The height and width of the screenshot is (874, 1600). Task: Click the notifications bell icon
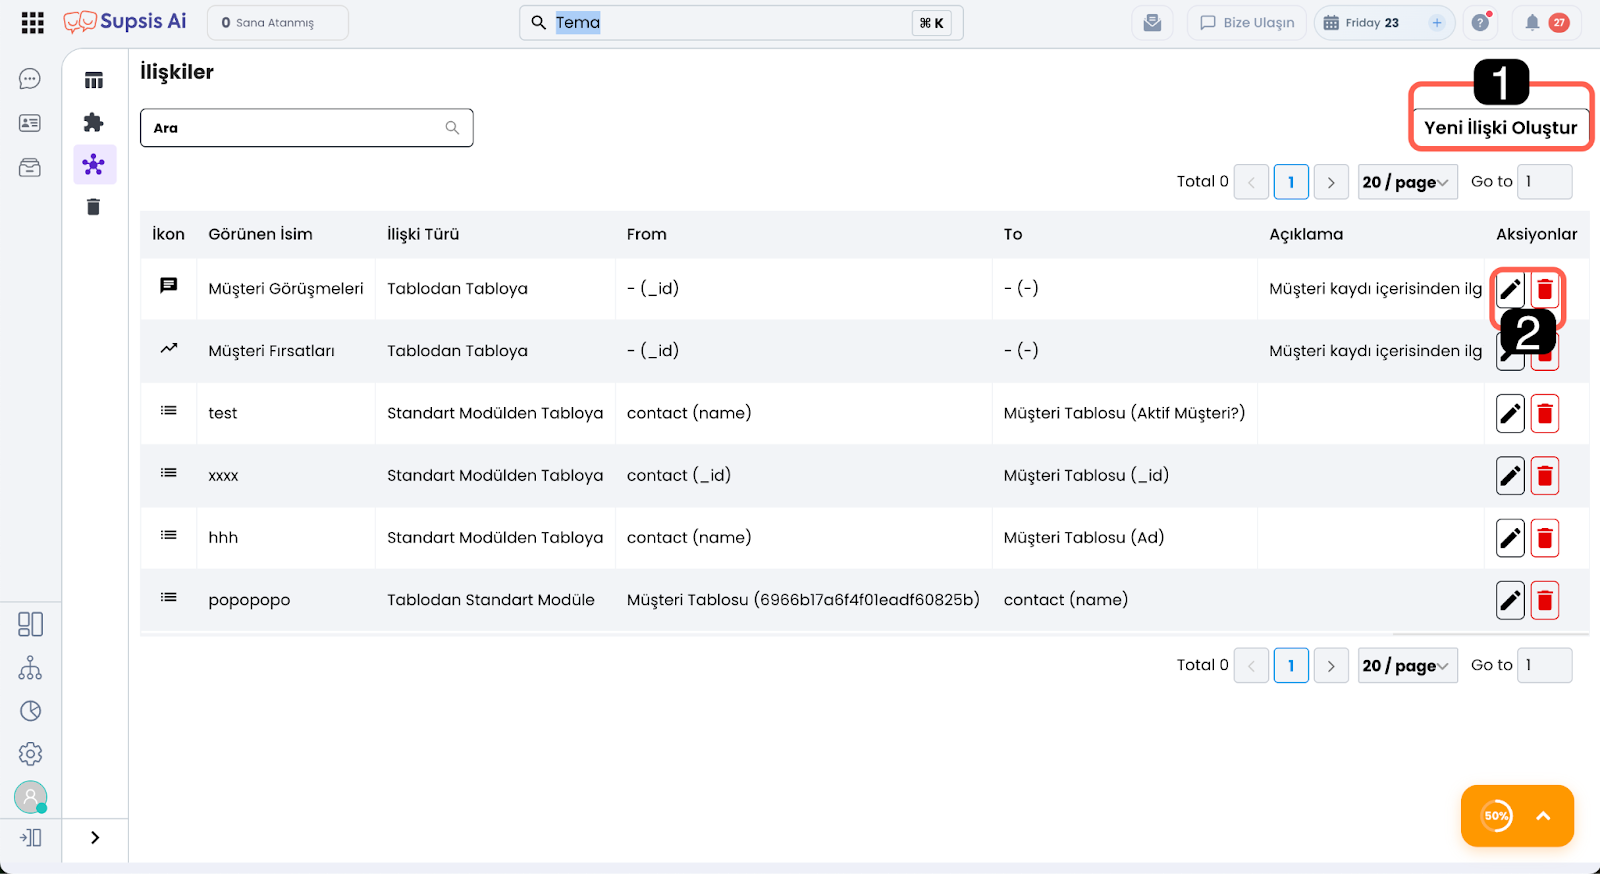1532,23
